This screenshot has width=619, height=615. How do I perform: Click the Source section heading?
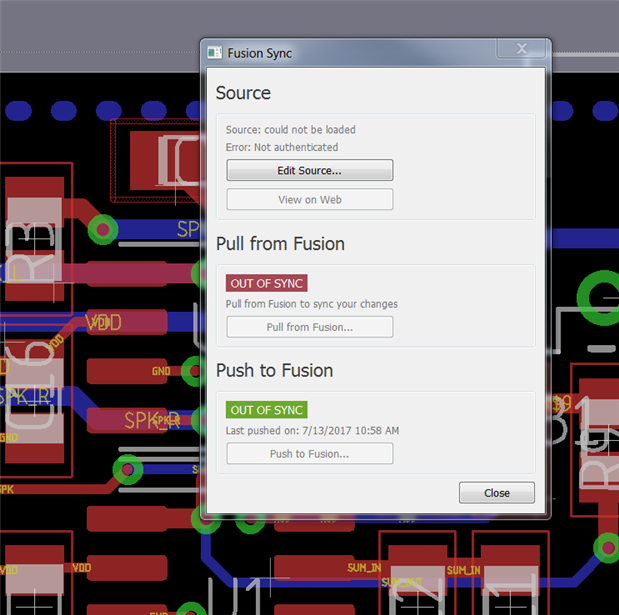(243, 93)
